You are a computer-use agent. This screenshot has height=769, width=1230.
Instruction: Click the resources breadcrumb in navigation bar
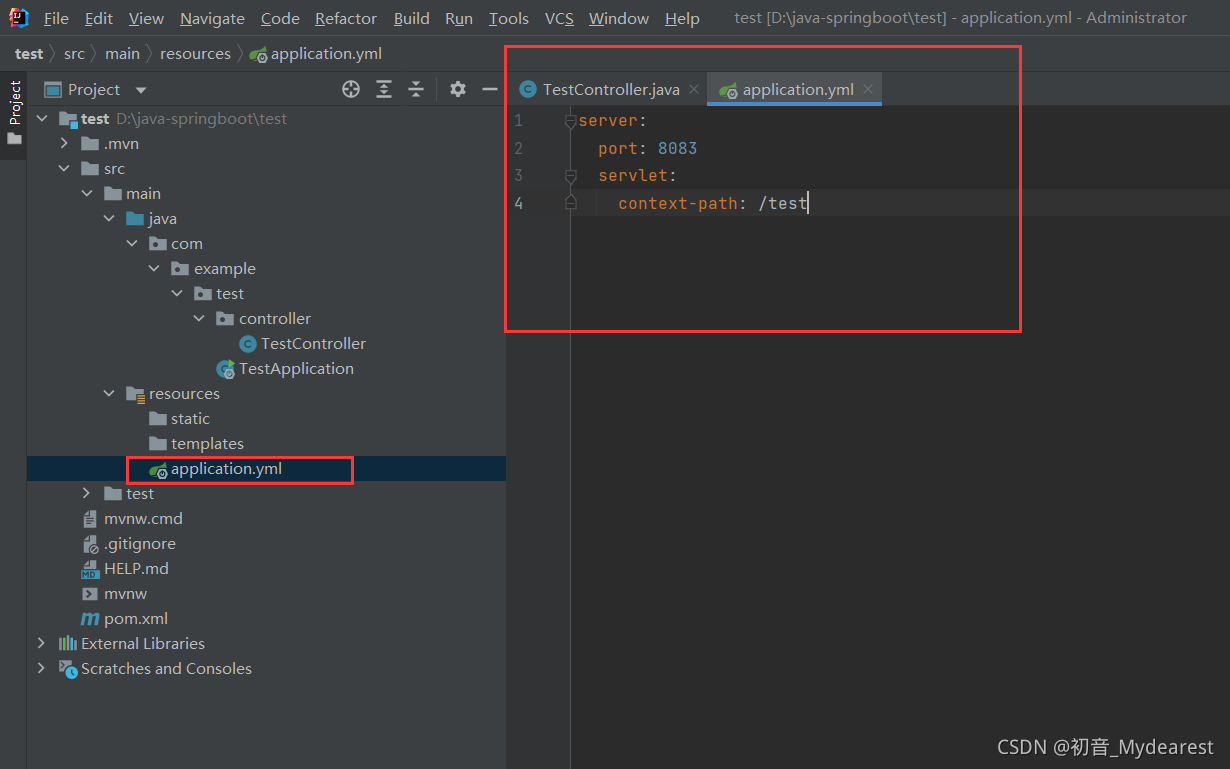195,54
